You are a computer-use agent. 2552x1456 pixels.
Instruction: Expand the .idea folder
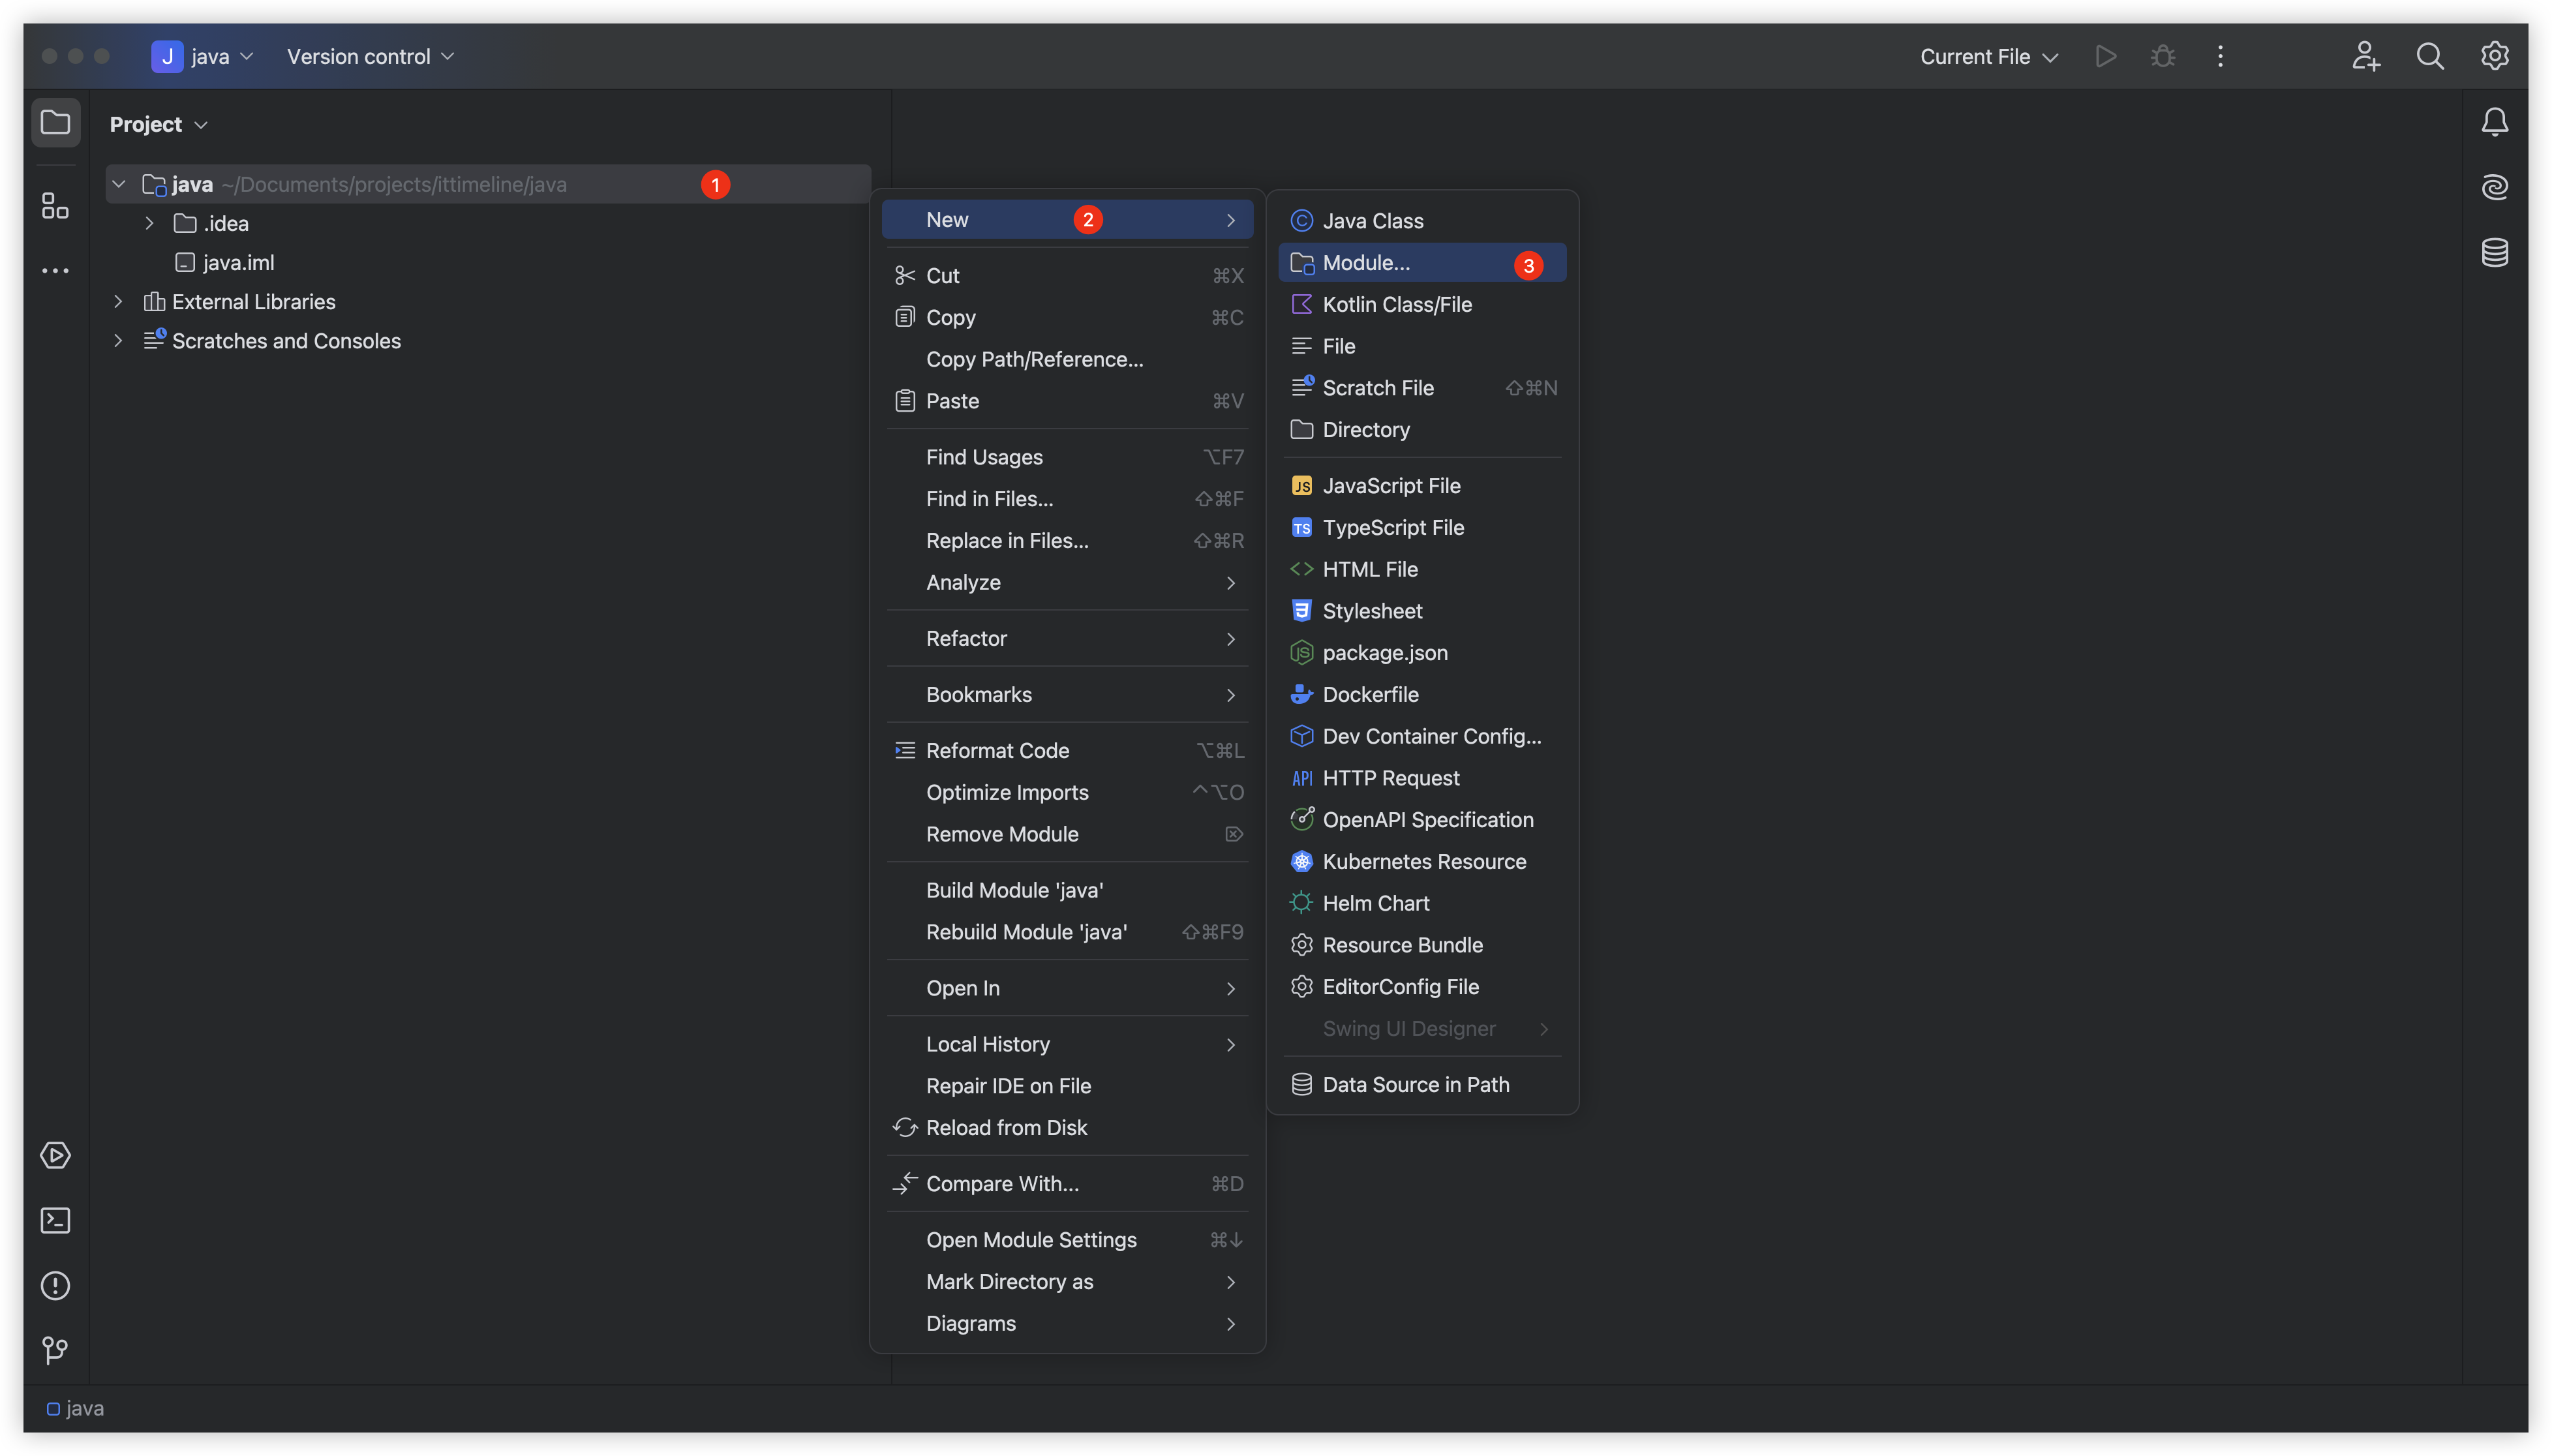click(149, 223)
